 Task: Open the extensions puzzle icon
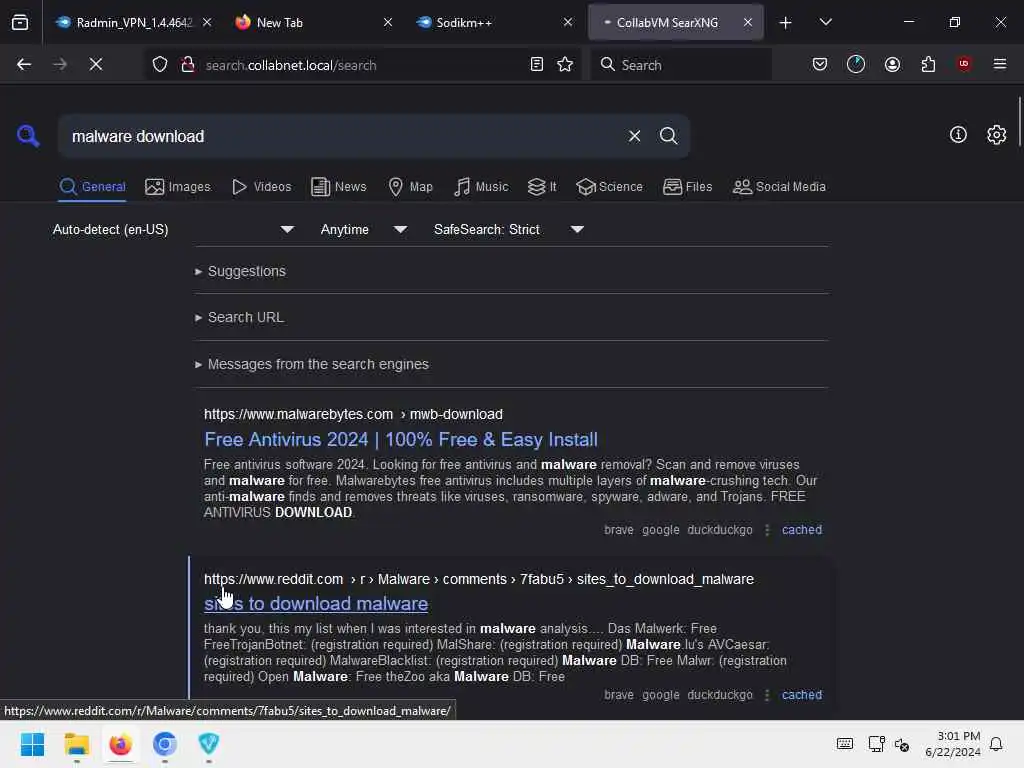point(929,64)
